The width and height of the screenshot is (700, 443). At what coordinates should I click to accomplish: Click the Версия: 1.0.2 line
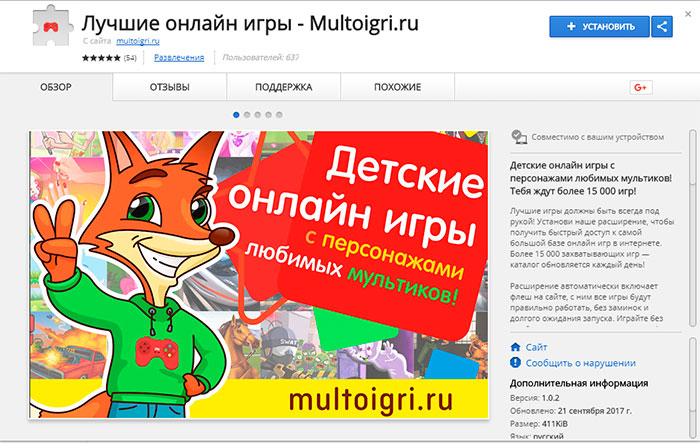click(x=535, y=397)
